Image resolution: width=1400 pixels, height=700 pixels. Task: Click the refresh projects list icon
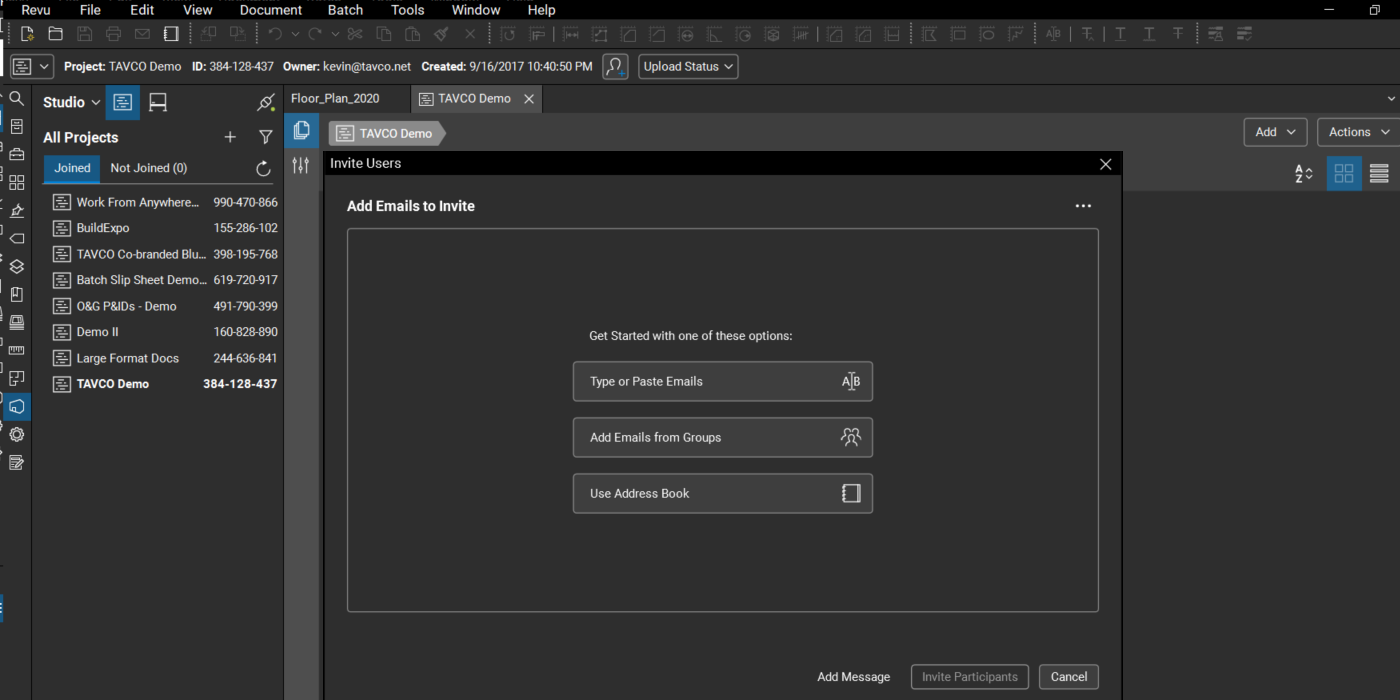(x=264, y=169)
